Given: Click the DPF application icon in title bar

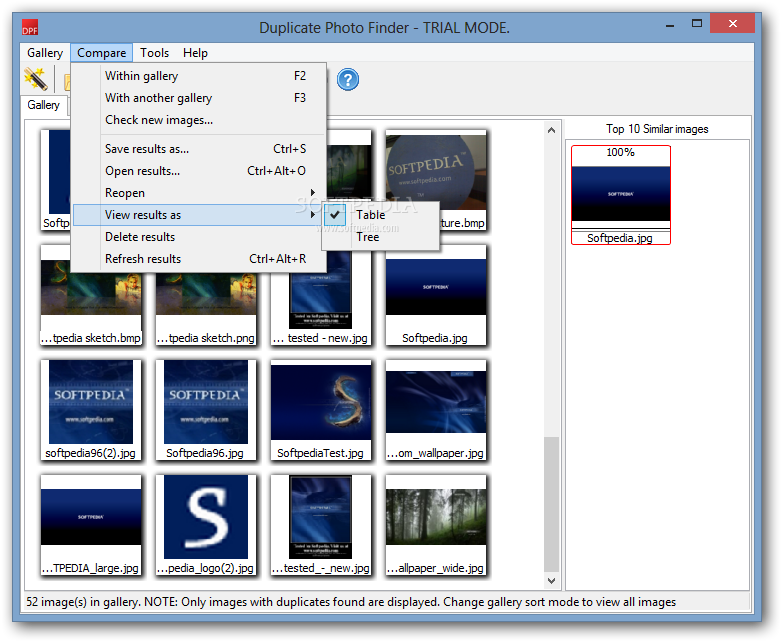Looking at the screenshot, I should click(30, 27).
